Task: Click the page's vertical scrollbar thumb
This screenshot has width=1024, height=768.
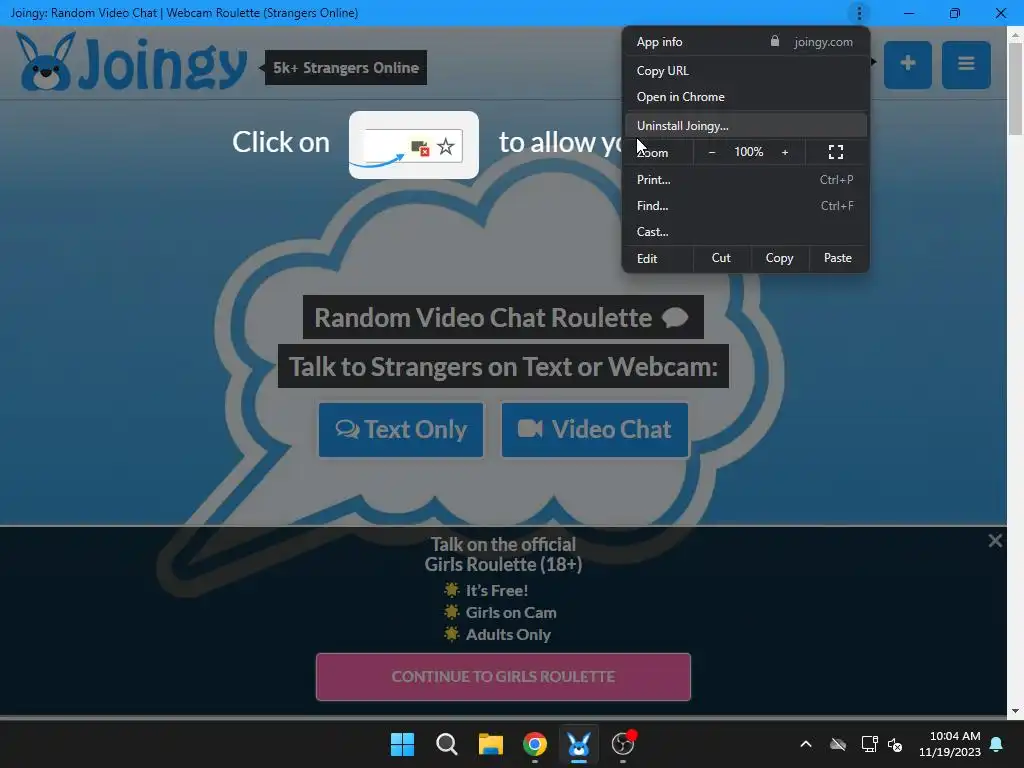Action: [1015, 88]
